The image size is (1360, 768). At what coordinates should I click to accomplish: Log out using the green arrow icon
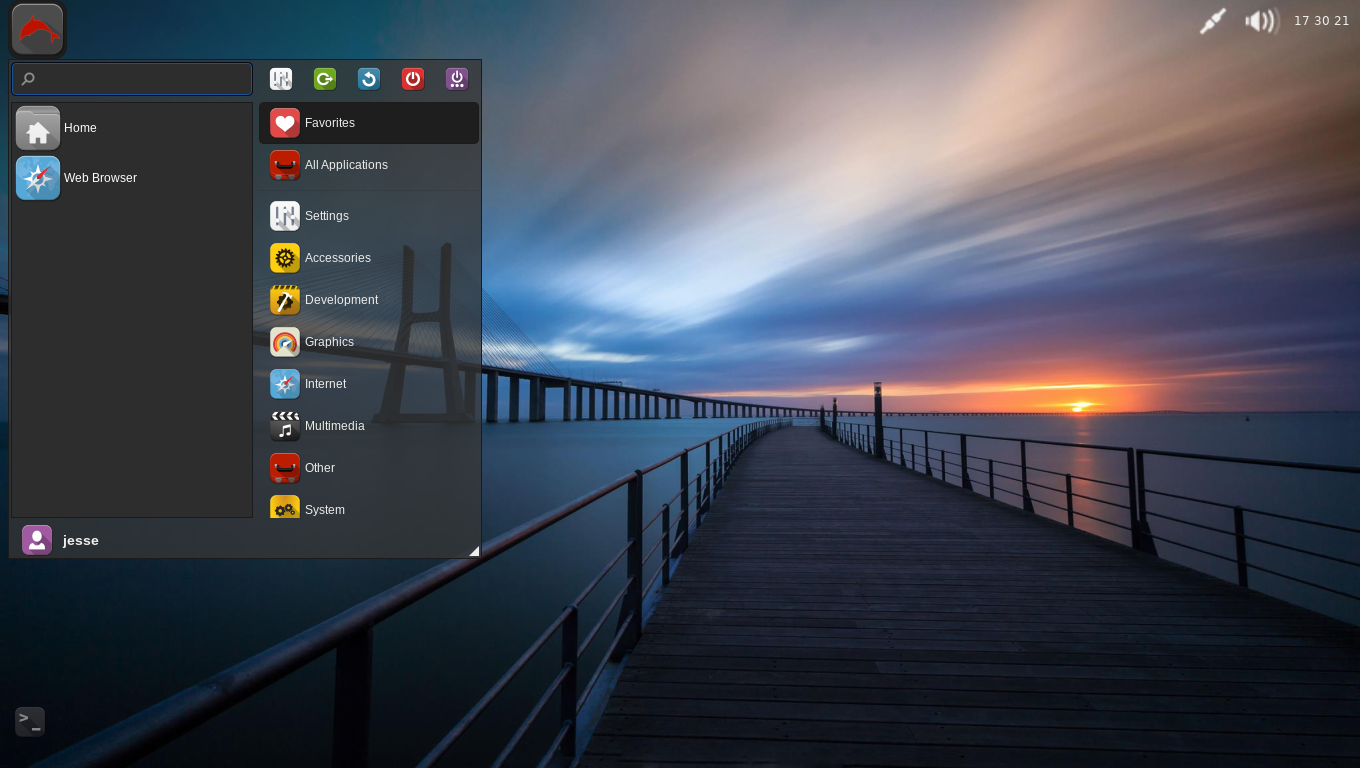click(x=325, y=79)
